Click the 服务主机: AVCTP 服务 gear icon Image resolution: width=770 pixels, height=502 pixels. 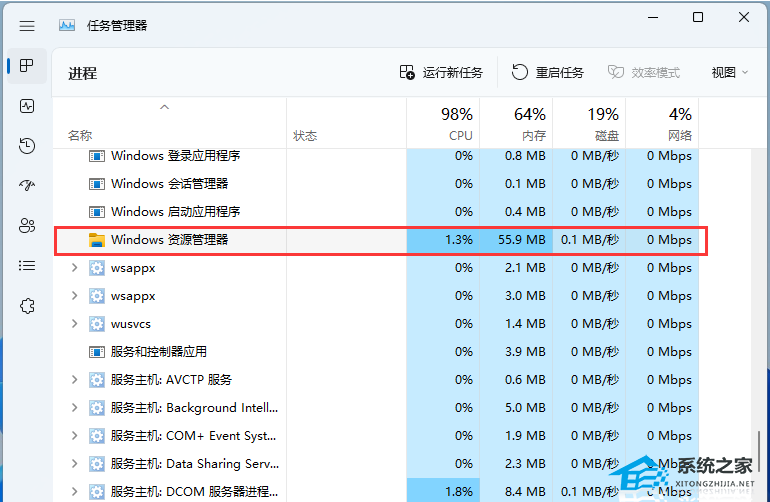click(x=97, y=380)
